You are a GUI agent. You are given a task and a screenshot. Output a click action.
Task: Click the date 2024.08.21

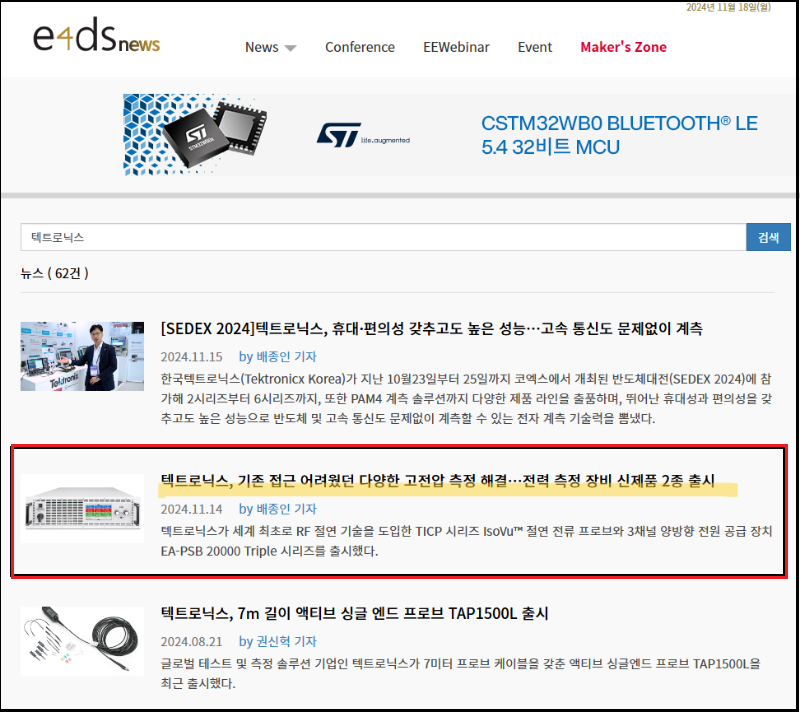(x=191, y=642)
